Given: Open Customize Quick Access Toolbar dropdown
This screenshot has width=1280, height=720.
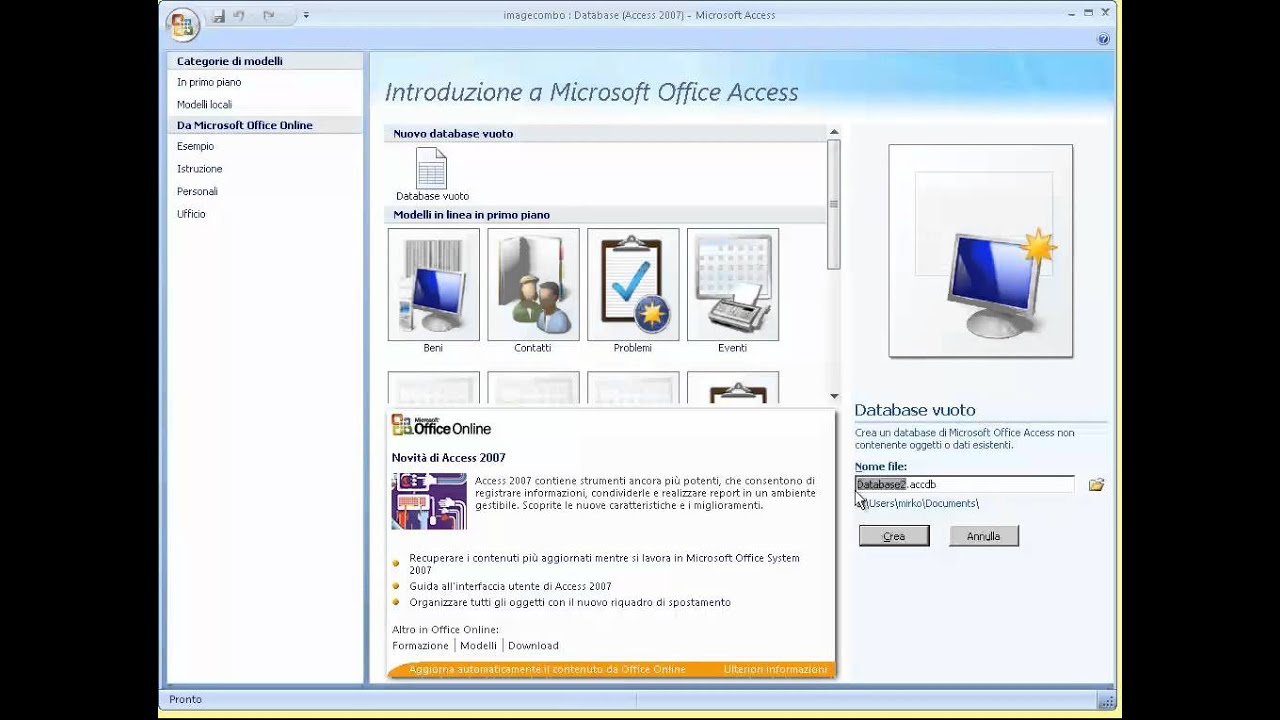Looking at the screenshot, I should coord(306,16).
